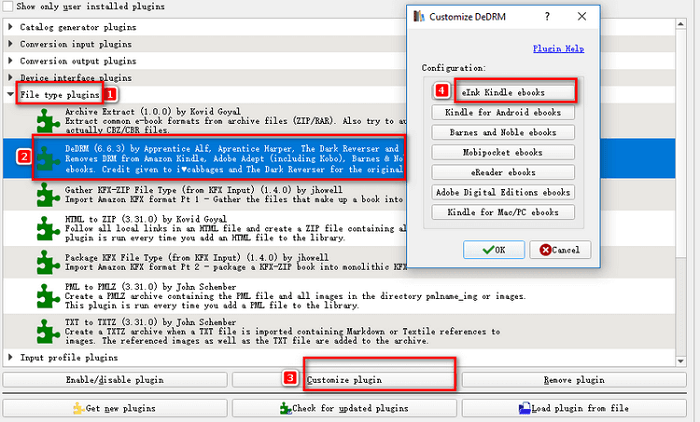Confirm with the OK button

(x=494, y=250)
